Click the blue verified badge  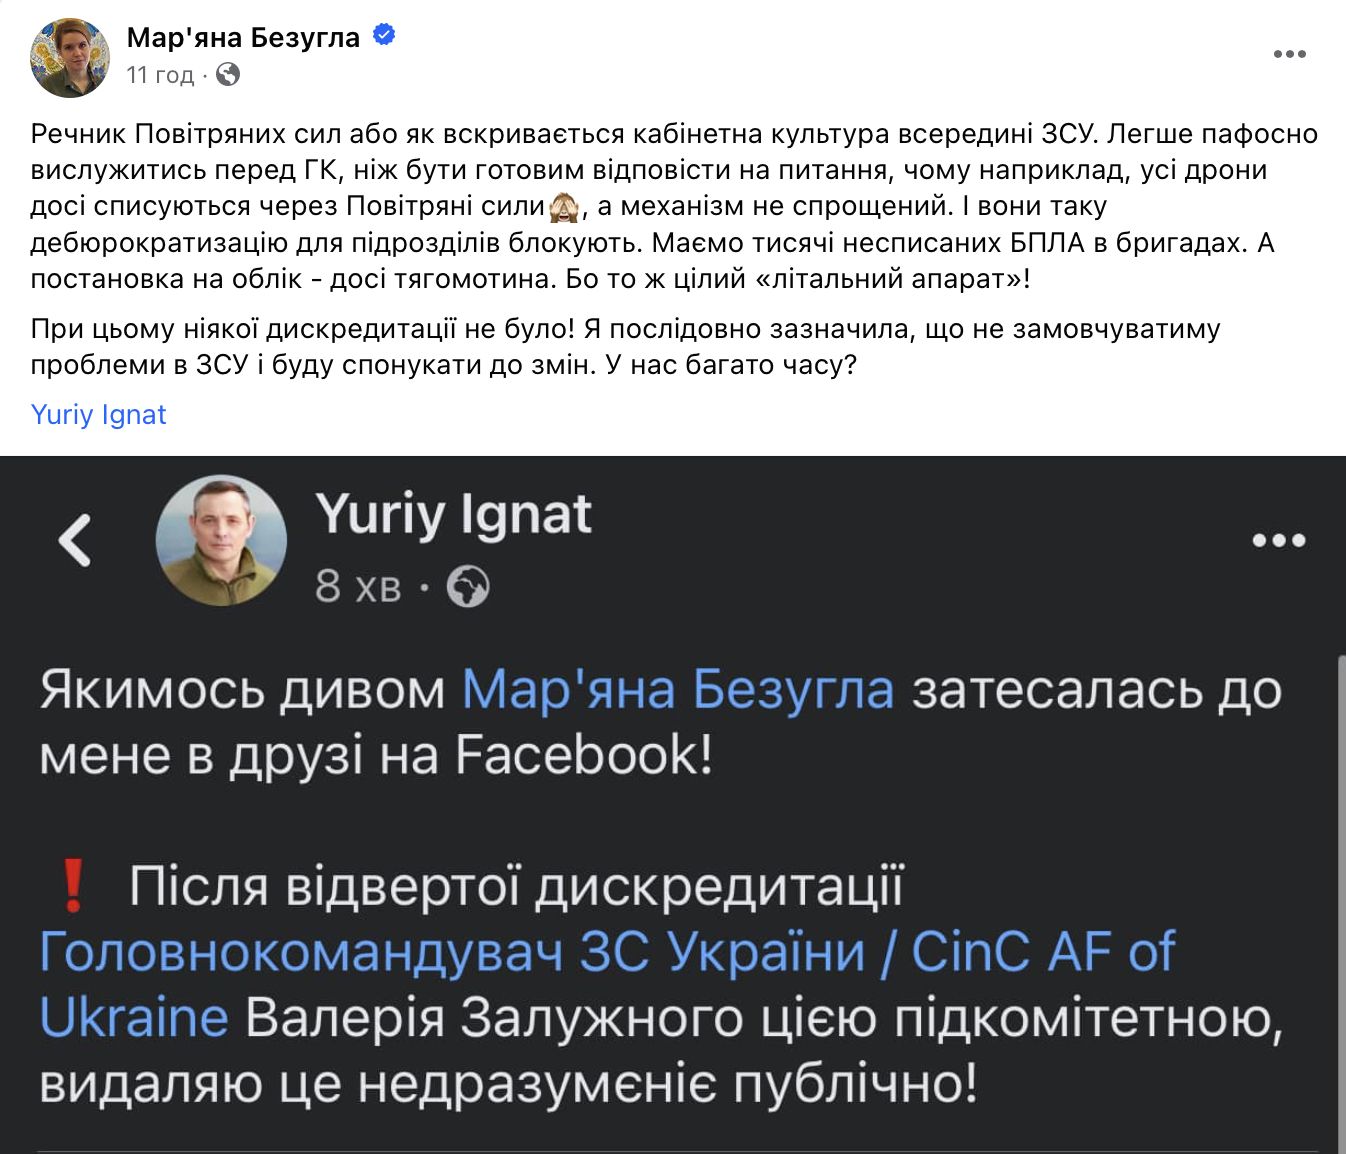tap(383, 36)
